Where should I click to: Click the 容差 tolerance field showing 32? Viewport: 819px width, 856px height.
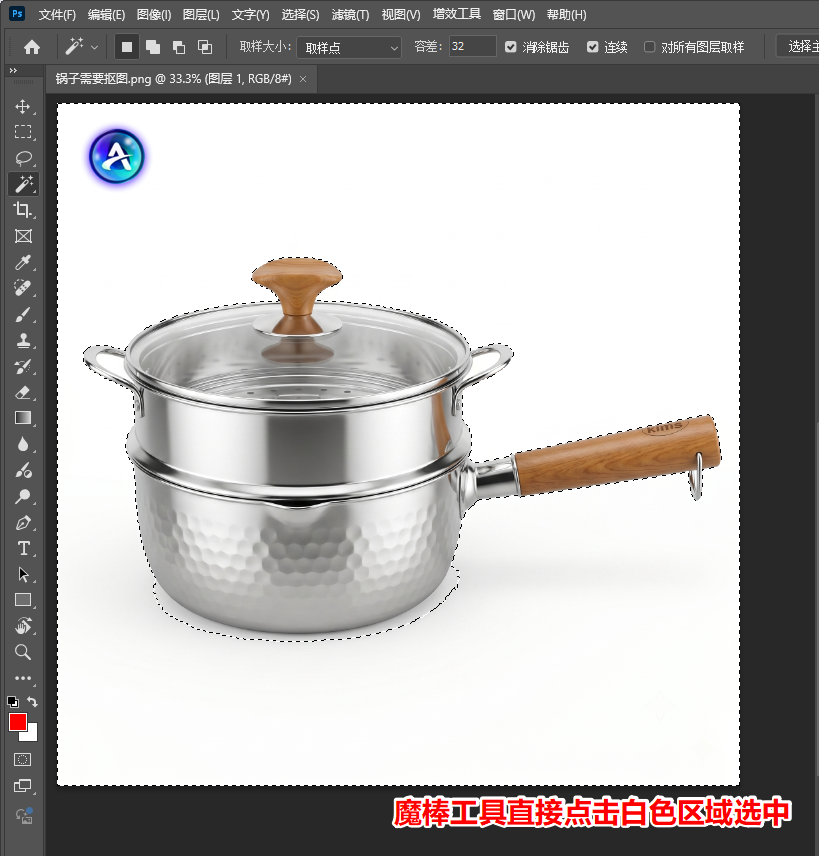[472, 46]
